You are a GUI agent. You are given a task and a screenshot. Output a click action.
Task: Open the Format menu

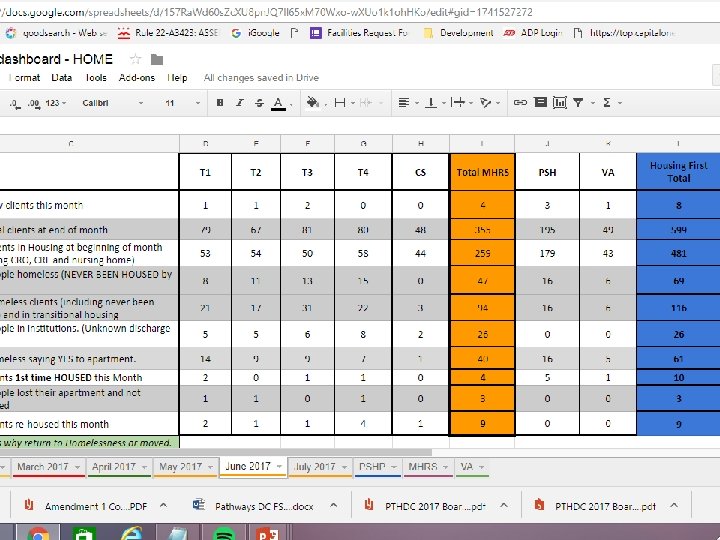[25, 78]
